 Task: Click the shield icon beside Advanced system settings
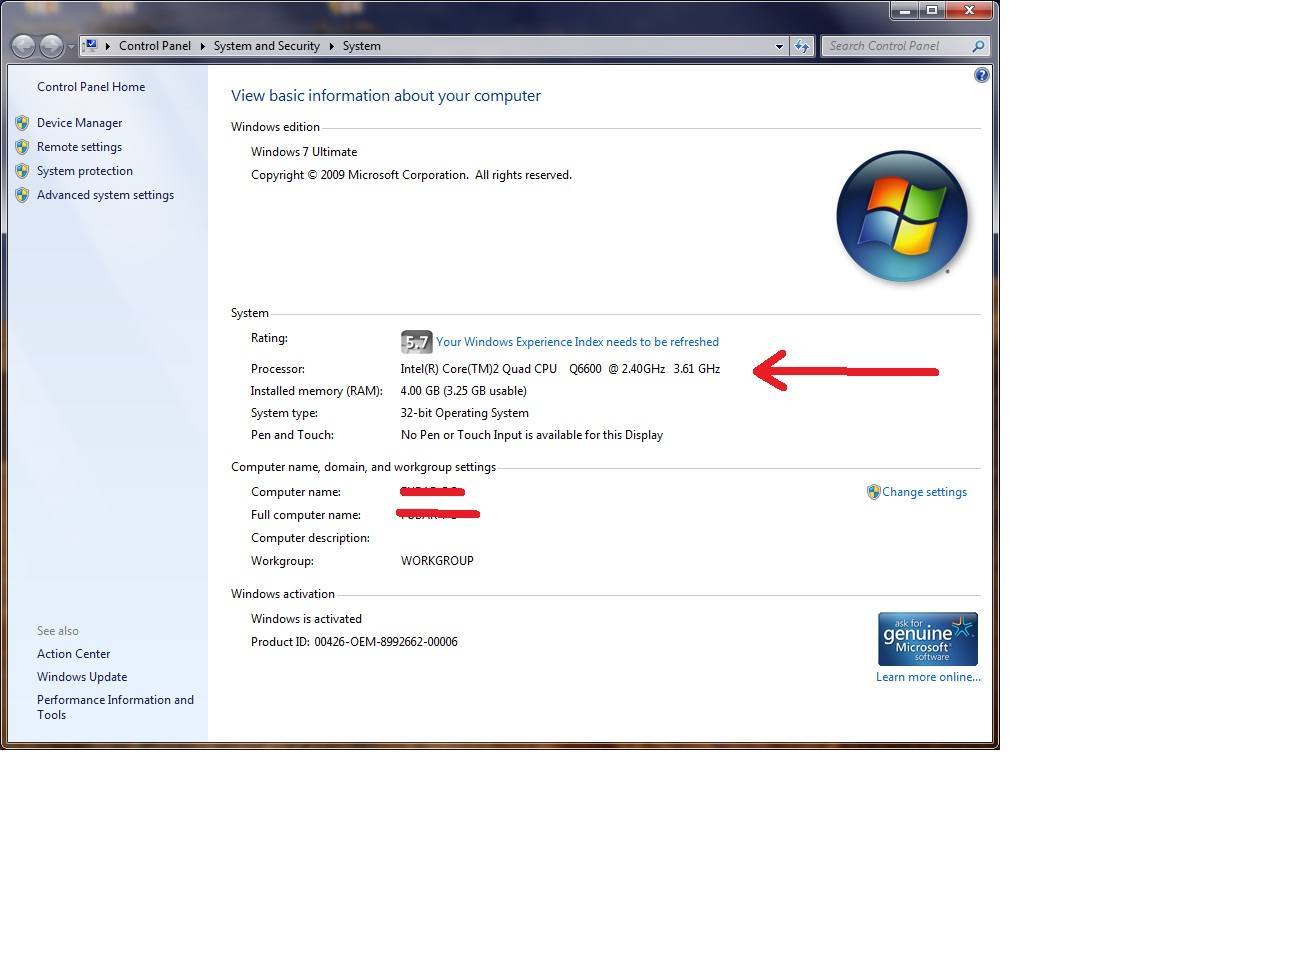tap(22, 195)
